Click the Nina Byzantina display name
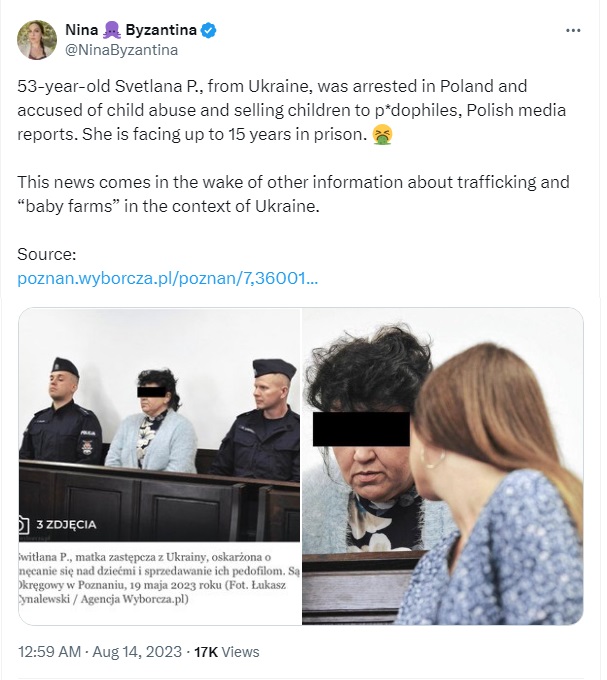This screenshot has width=607, height=680. pyautogui.click(x=131, y=30)
